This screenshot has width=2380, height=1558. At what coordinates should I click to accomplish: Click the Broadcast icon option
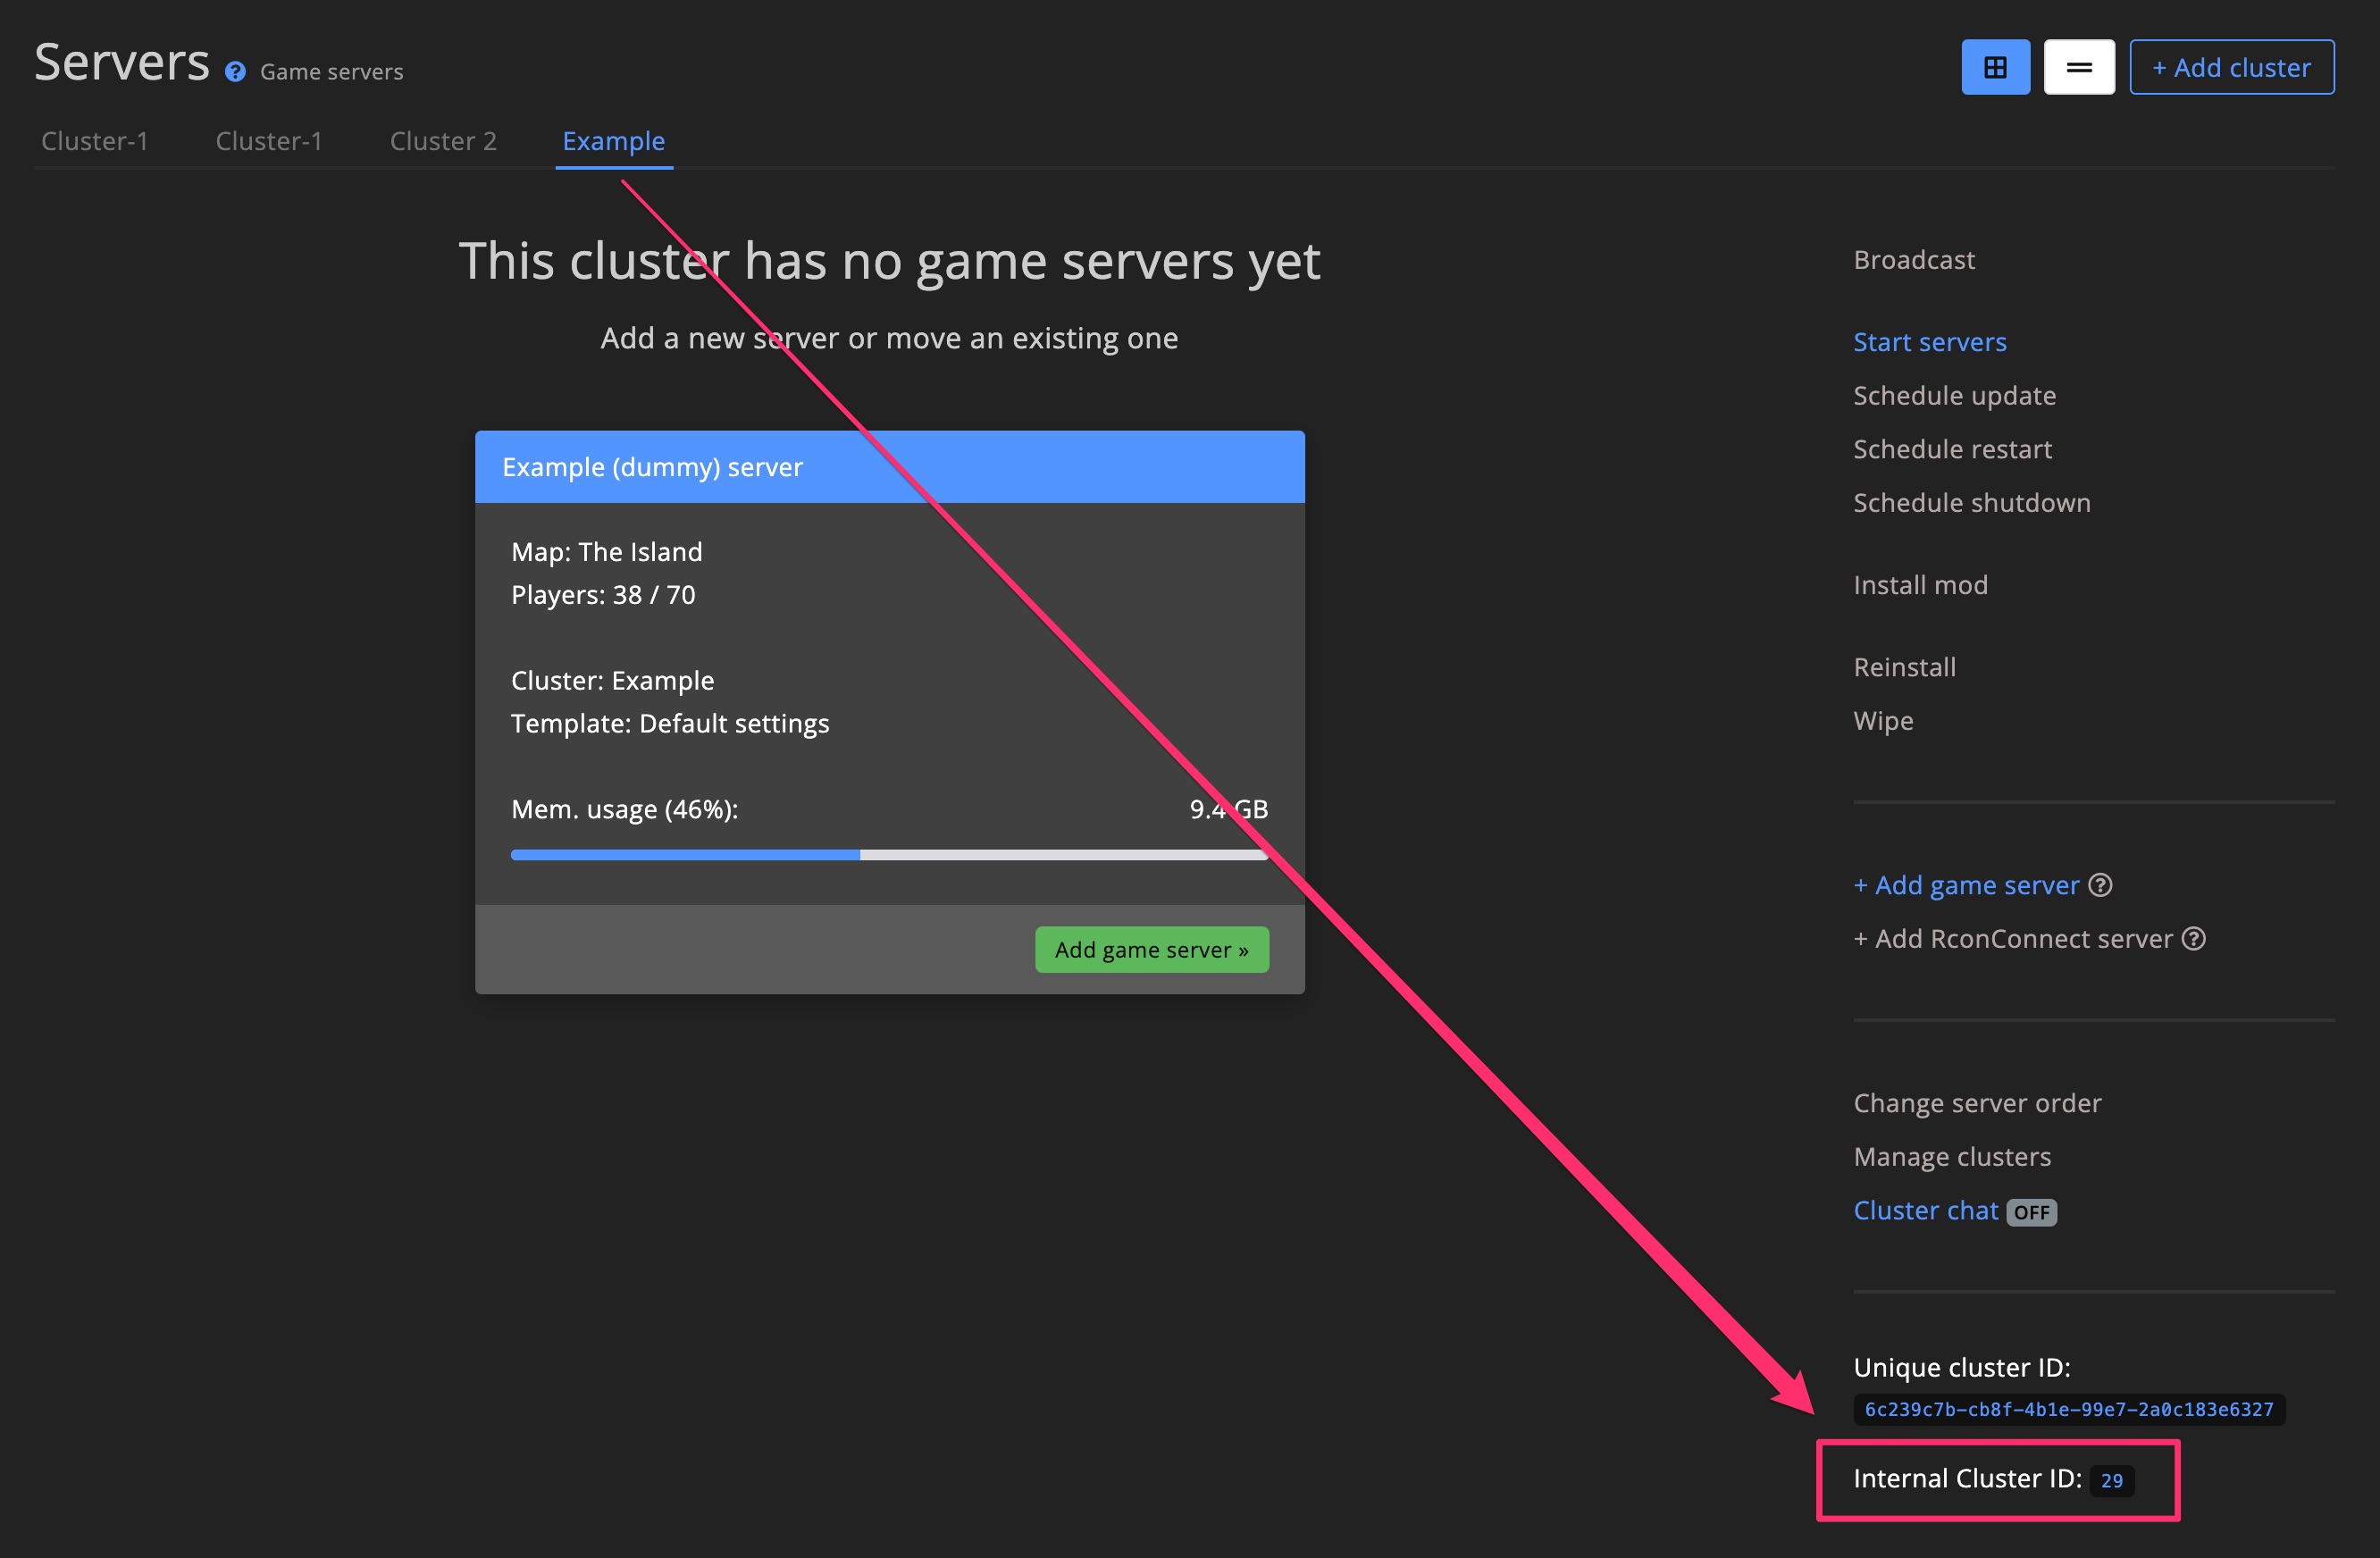(x=1913, y=257)
